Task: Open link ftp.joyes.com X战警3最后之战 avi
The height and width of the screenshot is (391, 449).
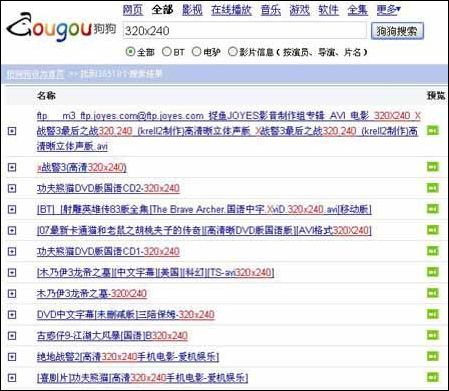Action: point(228,131)
